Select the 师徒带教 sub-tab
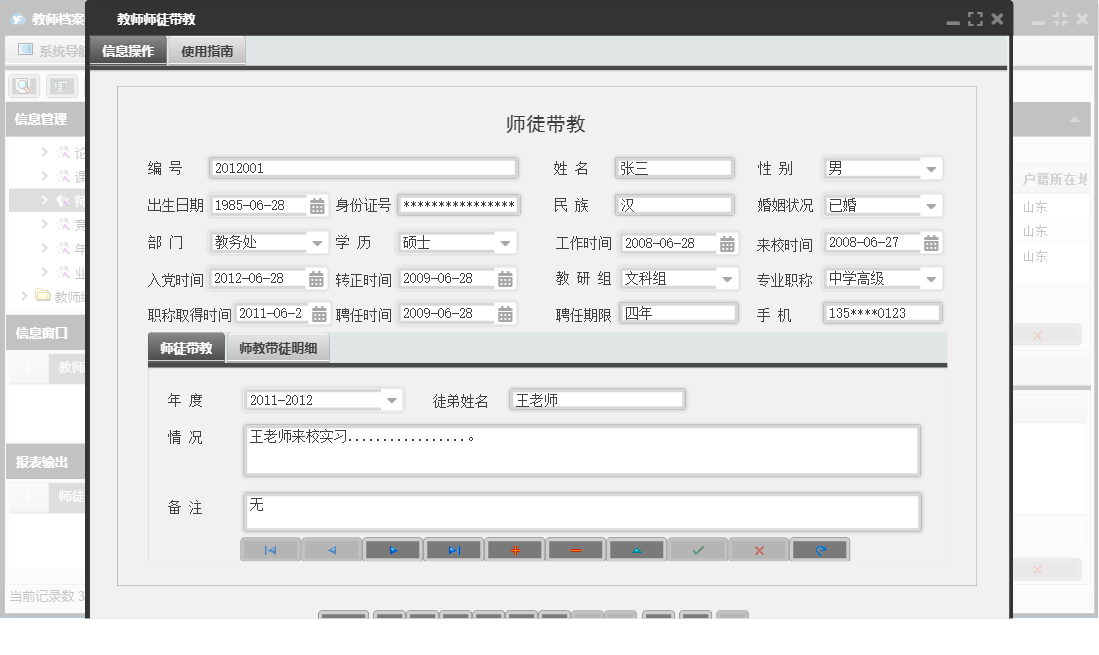This screenshot has width=1099, height=655. (x=186, y=348)
